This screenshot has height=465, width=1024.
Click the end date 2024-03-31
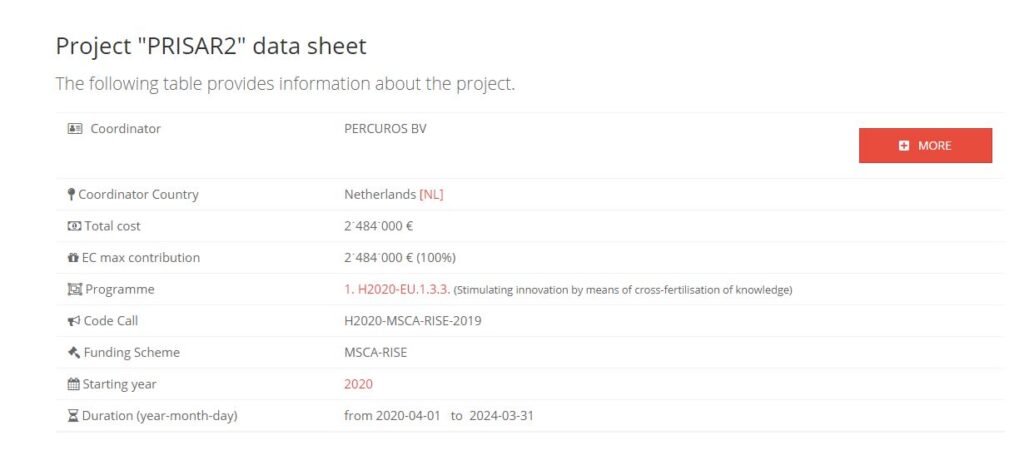502,415
